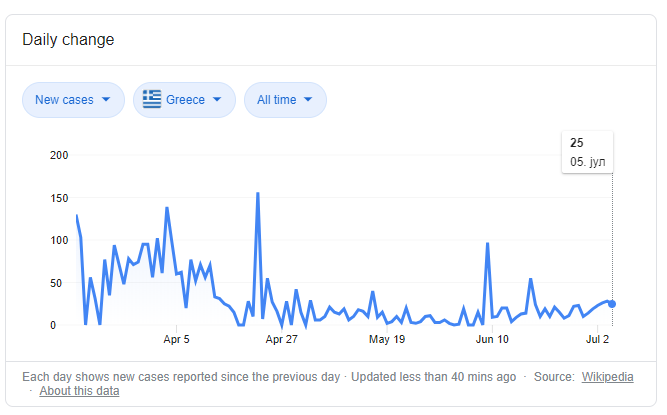667x415 pixels.
Task: Click the blue endpoint dot on the chart line
Action: (612, 304)
